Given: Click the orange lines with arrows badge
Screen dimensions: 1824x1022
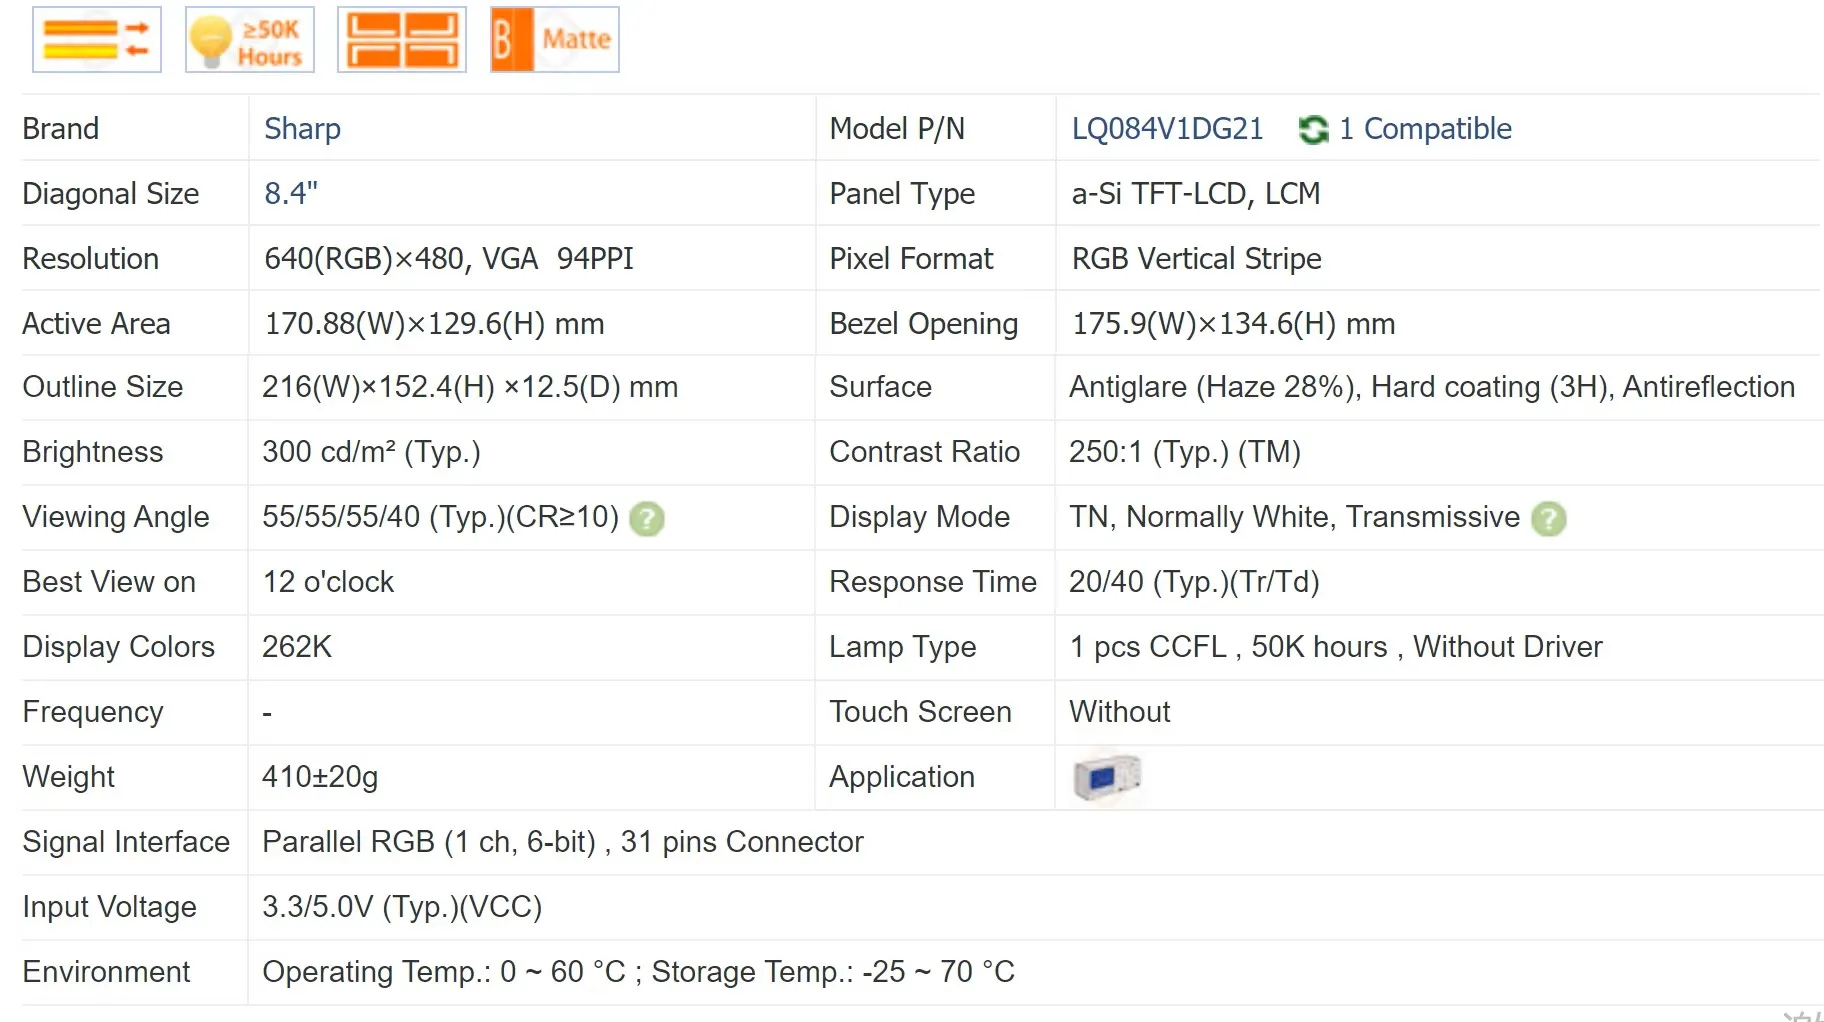Looking at the screenshot, I should pyautogui.click(x=97, y=40).
